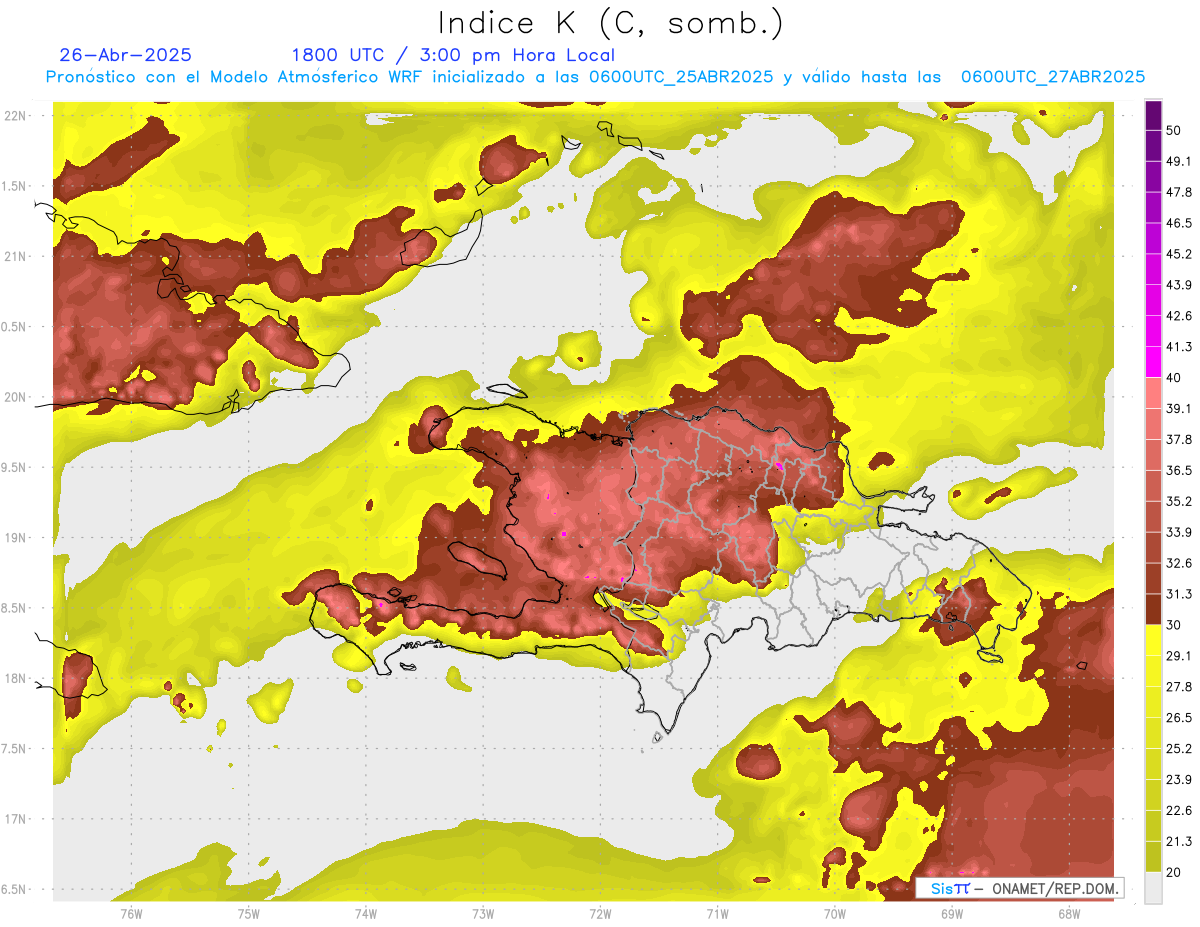This screenshot has height=927, width=1200.
Task: Click the color bar value '25.2'
Action: [1179, 748]
